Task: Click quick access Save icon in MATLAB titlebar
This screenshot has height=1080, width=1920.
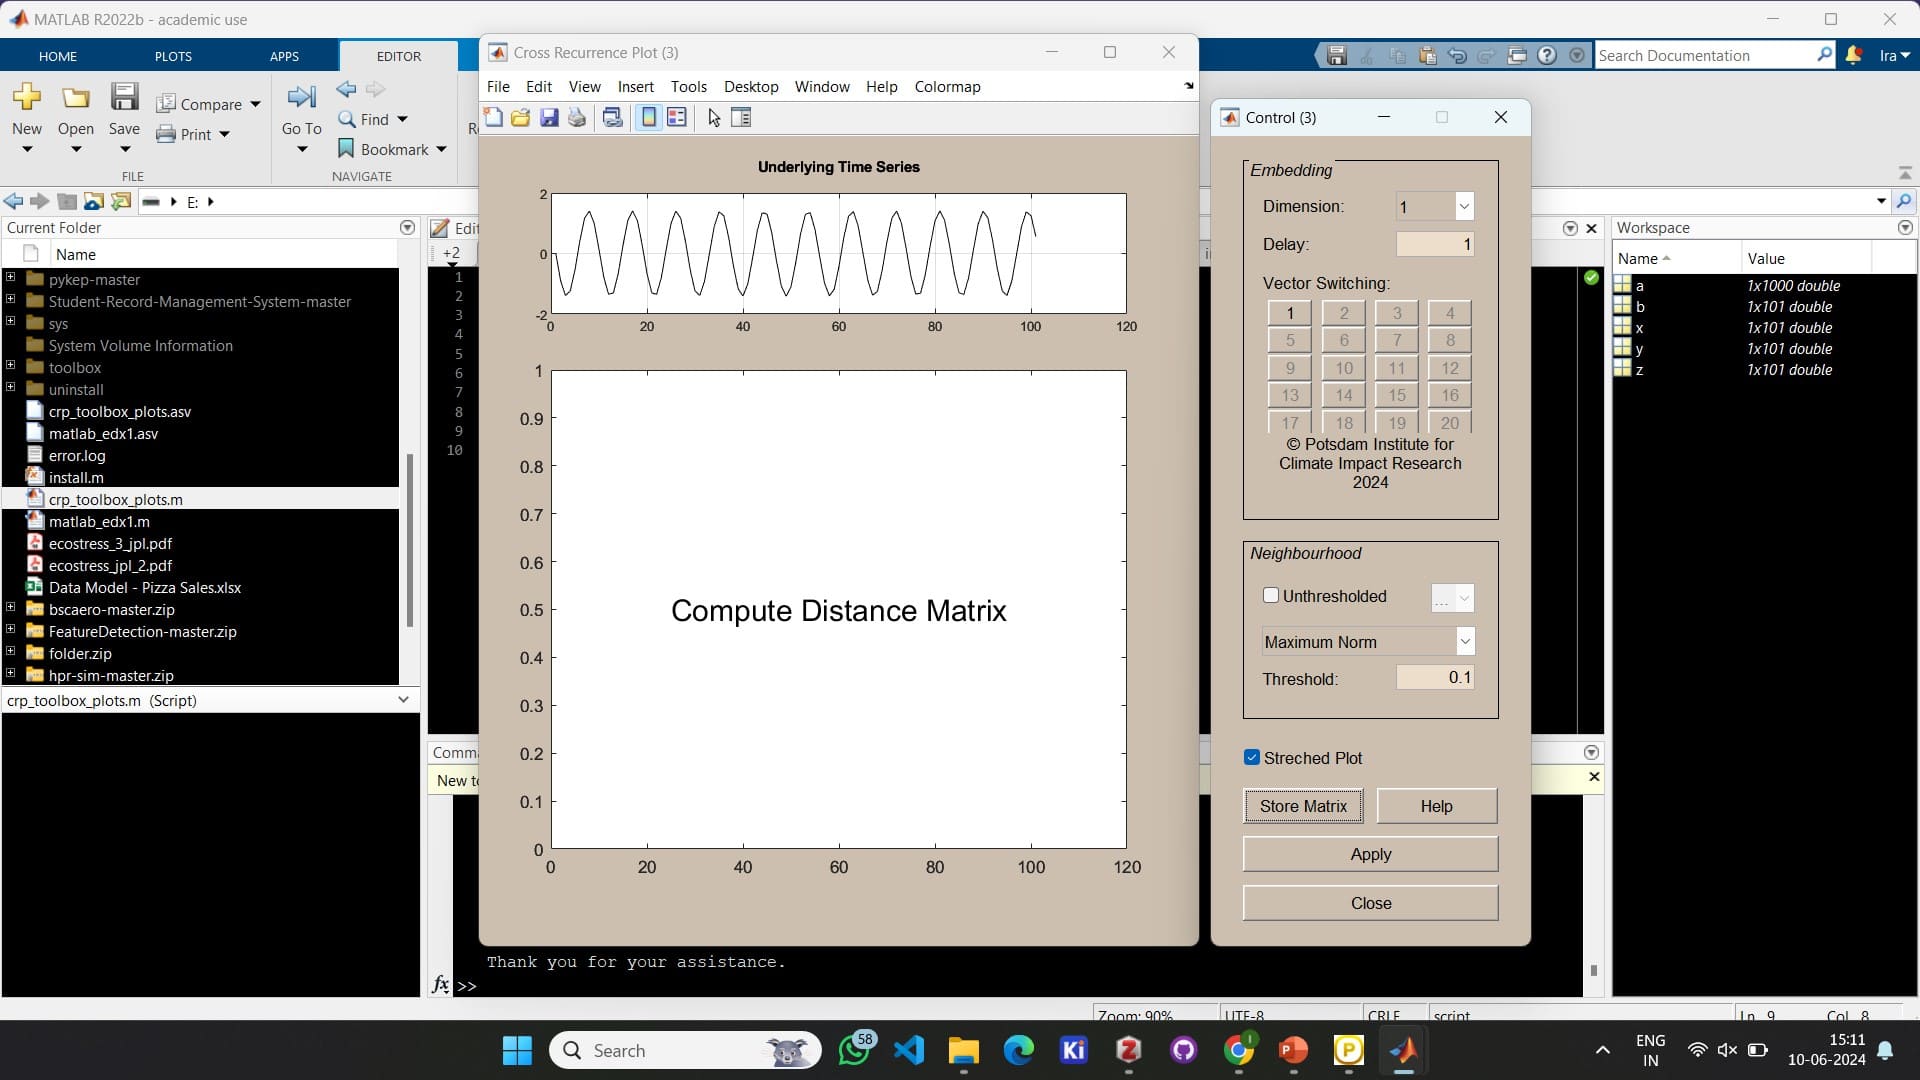Action: (x=1337, y=56)
